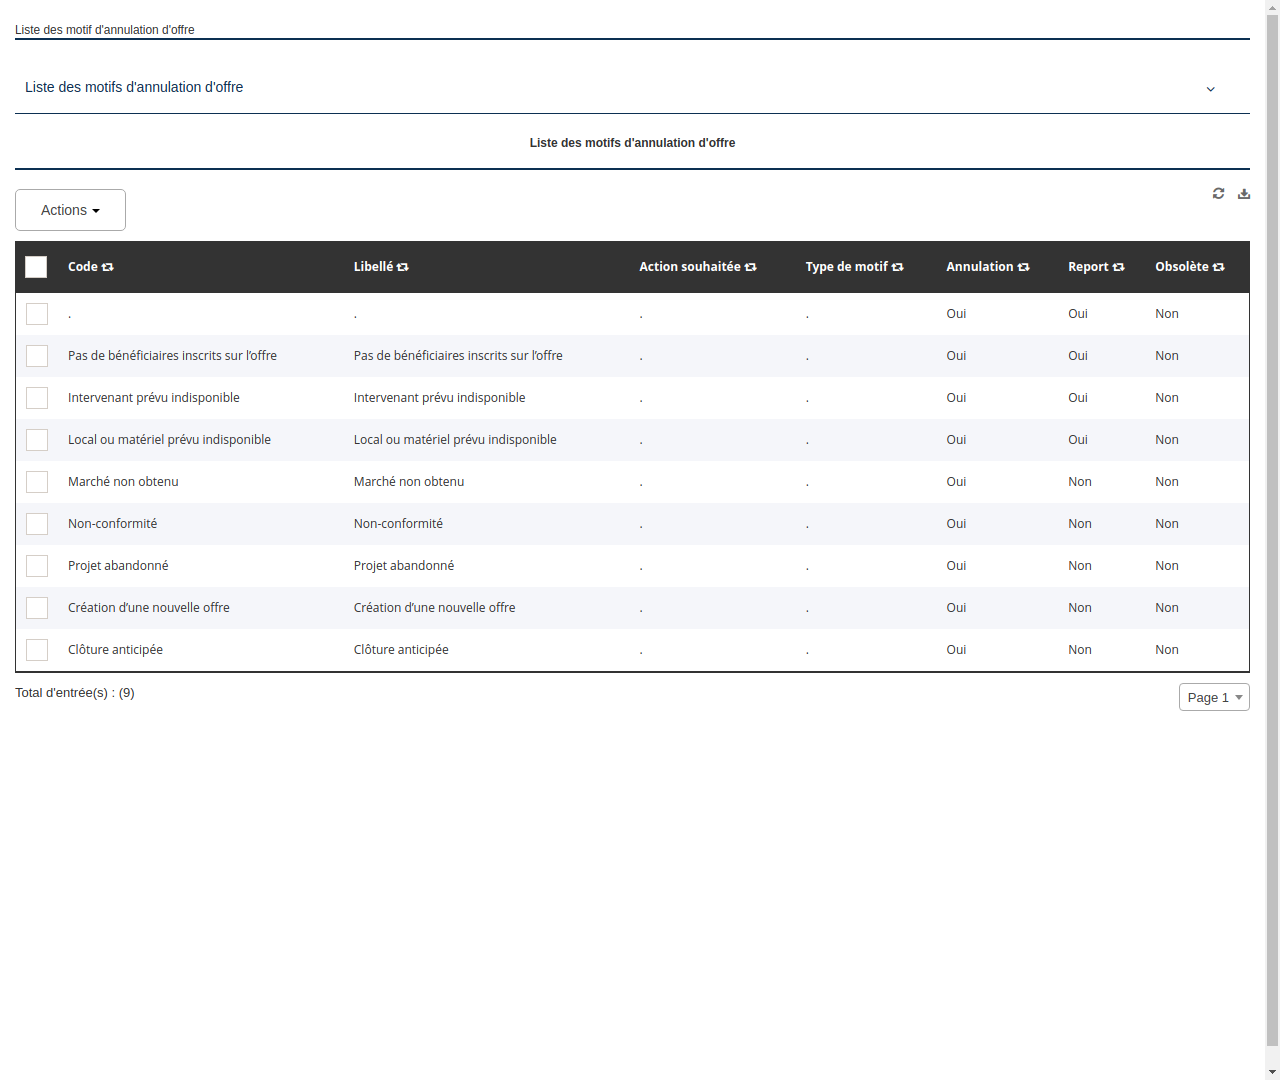
Task: Sort by the Obsolète column icon
Action: 1219,267
